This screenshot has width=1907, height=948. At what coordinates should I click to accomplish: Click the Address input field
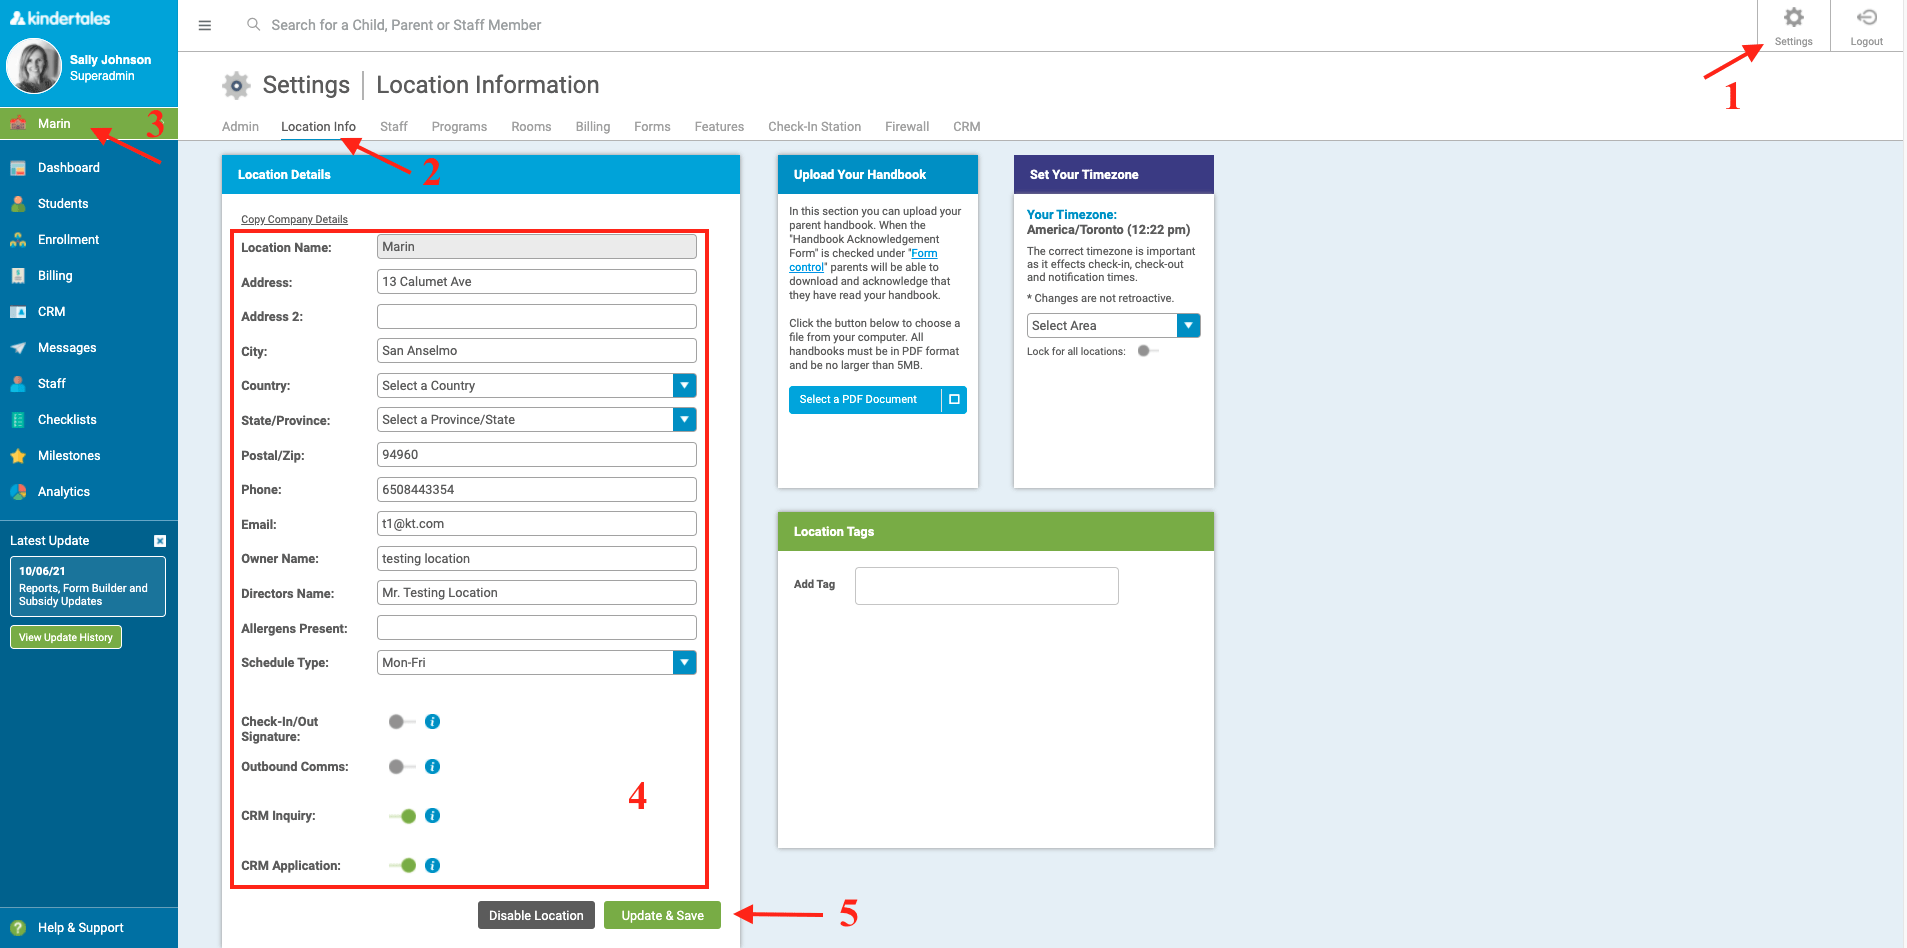(537, 282)
